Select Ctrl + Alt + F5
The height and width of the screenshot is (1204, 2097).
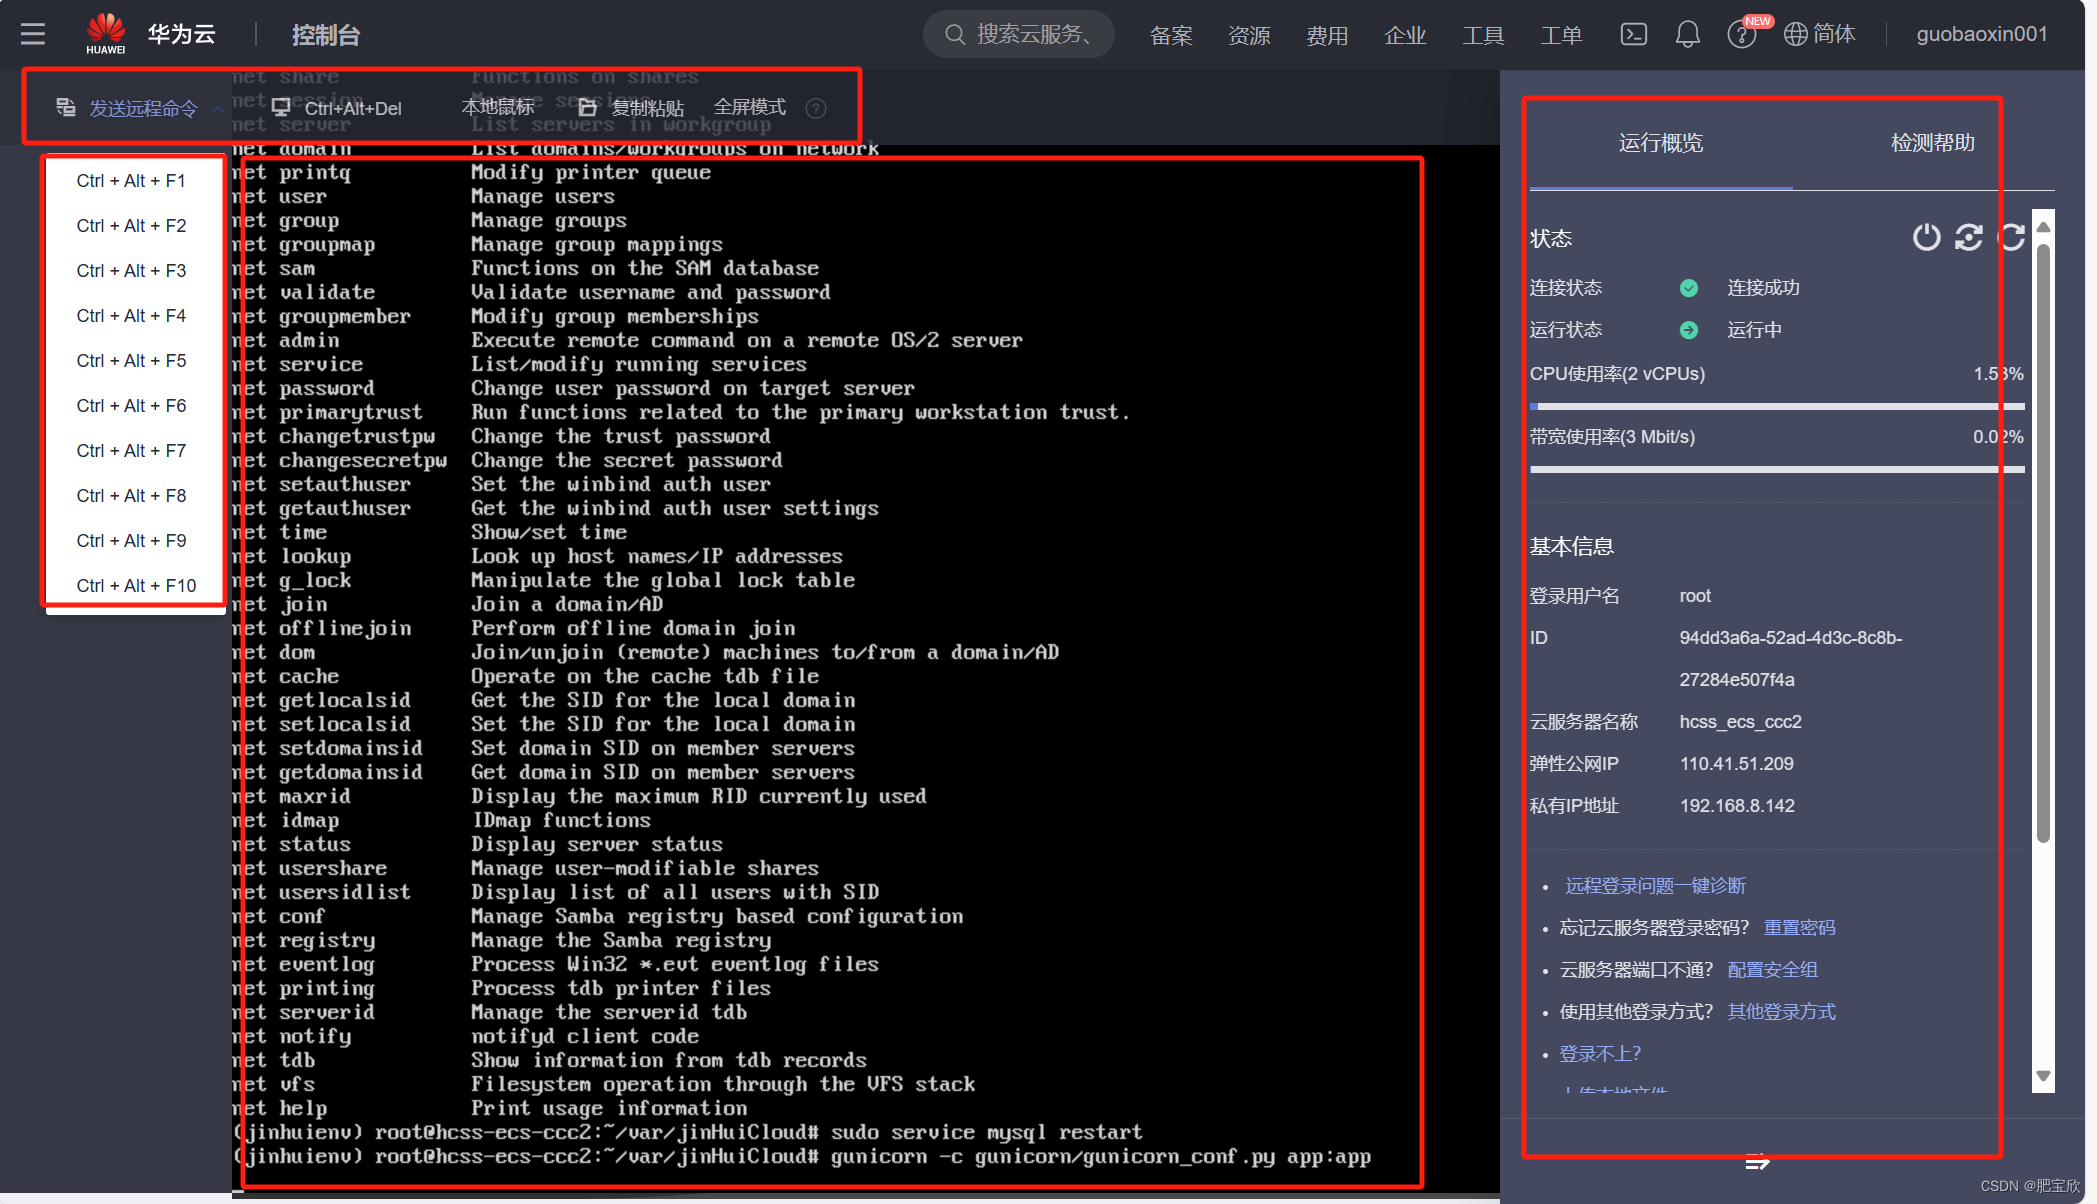point(131,361)
